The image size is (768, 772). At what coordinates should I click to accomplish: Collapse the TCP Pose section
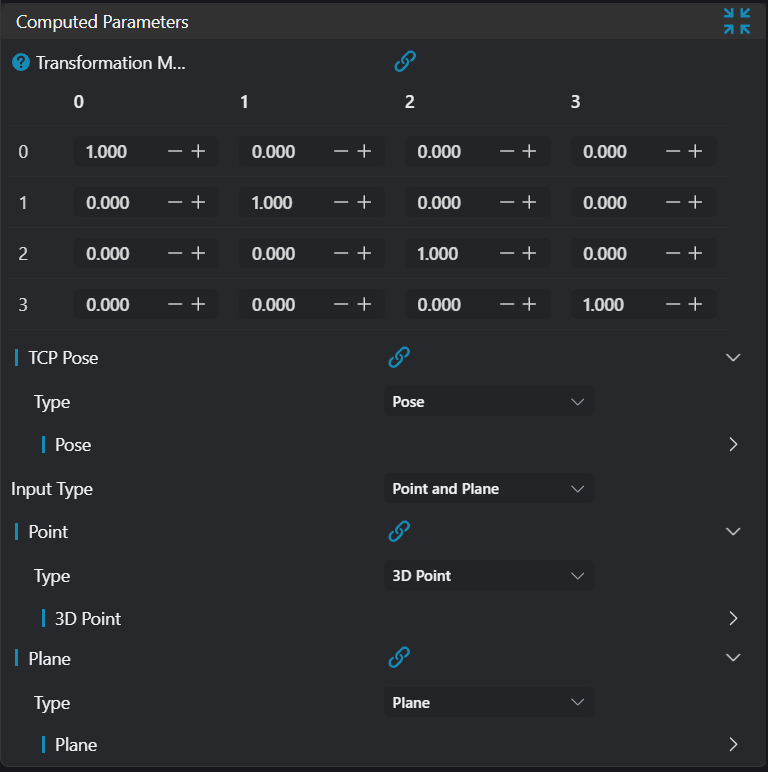(733, 357)
